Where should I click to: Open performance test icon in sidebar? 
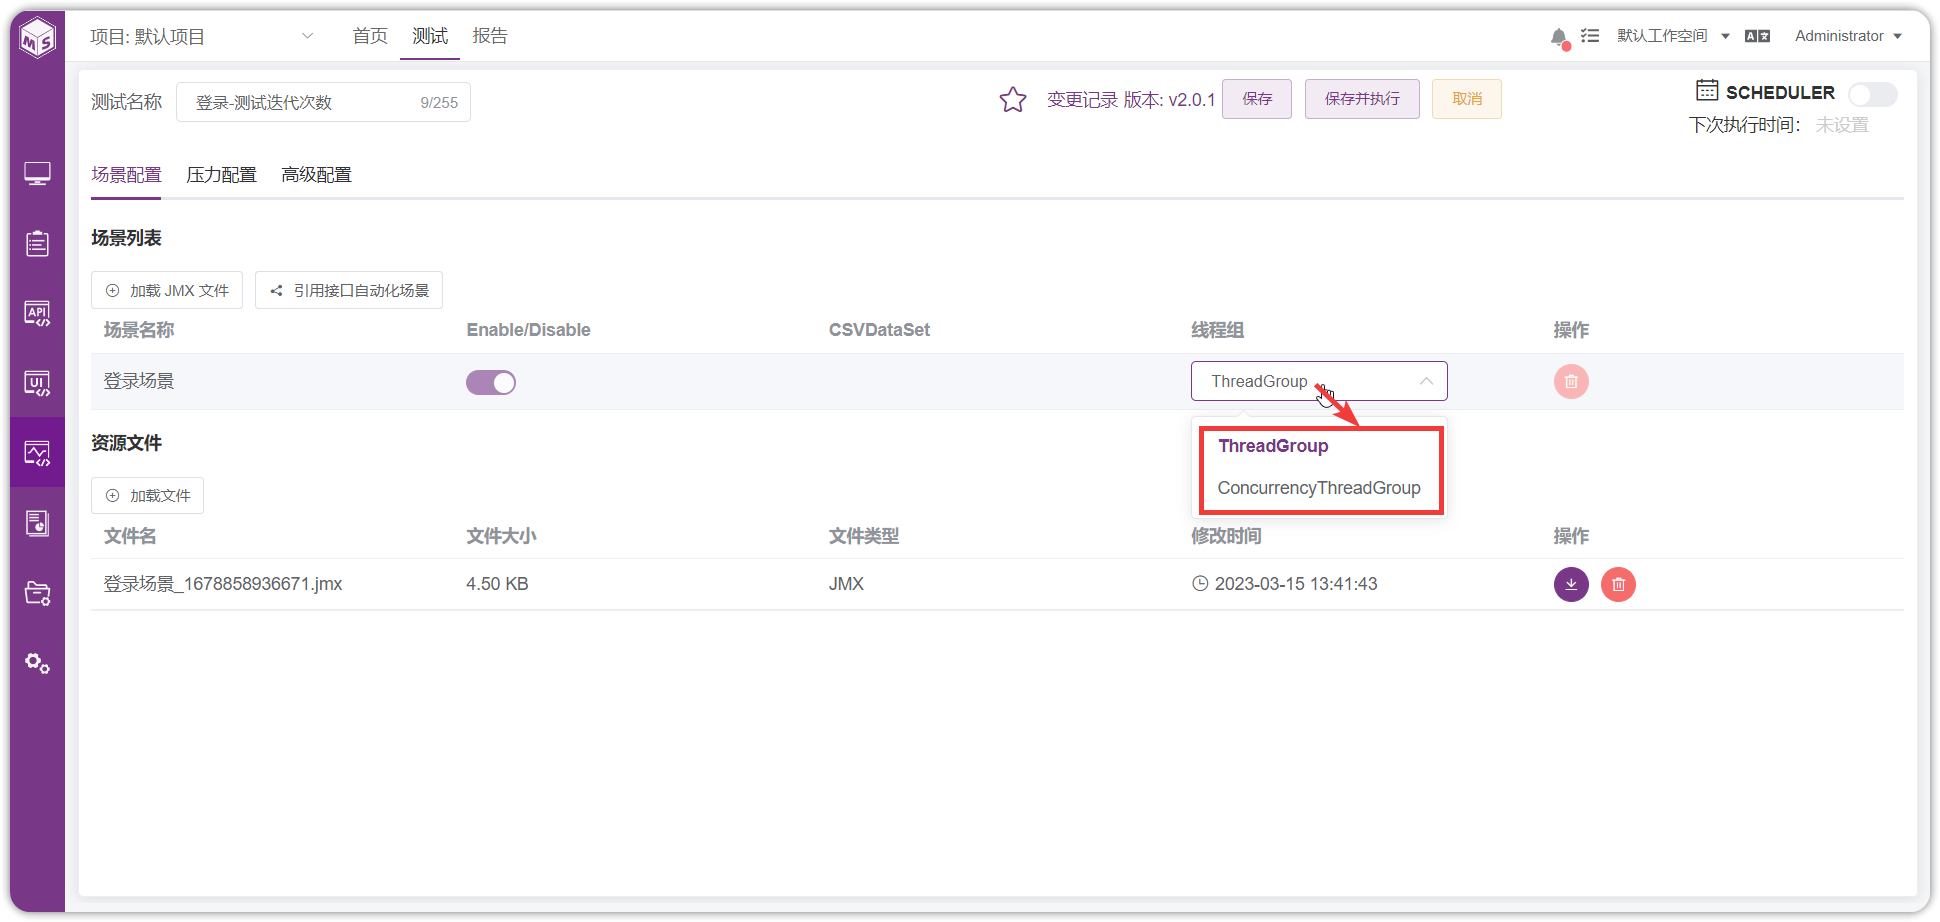pyautogui.click(x=37, y=454)
